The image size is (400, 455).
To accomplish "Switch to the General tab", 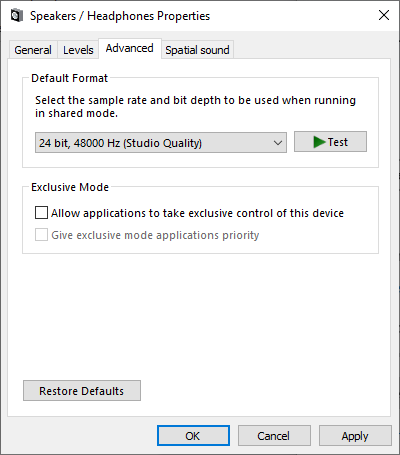I will (33, 50).
